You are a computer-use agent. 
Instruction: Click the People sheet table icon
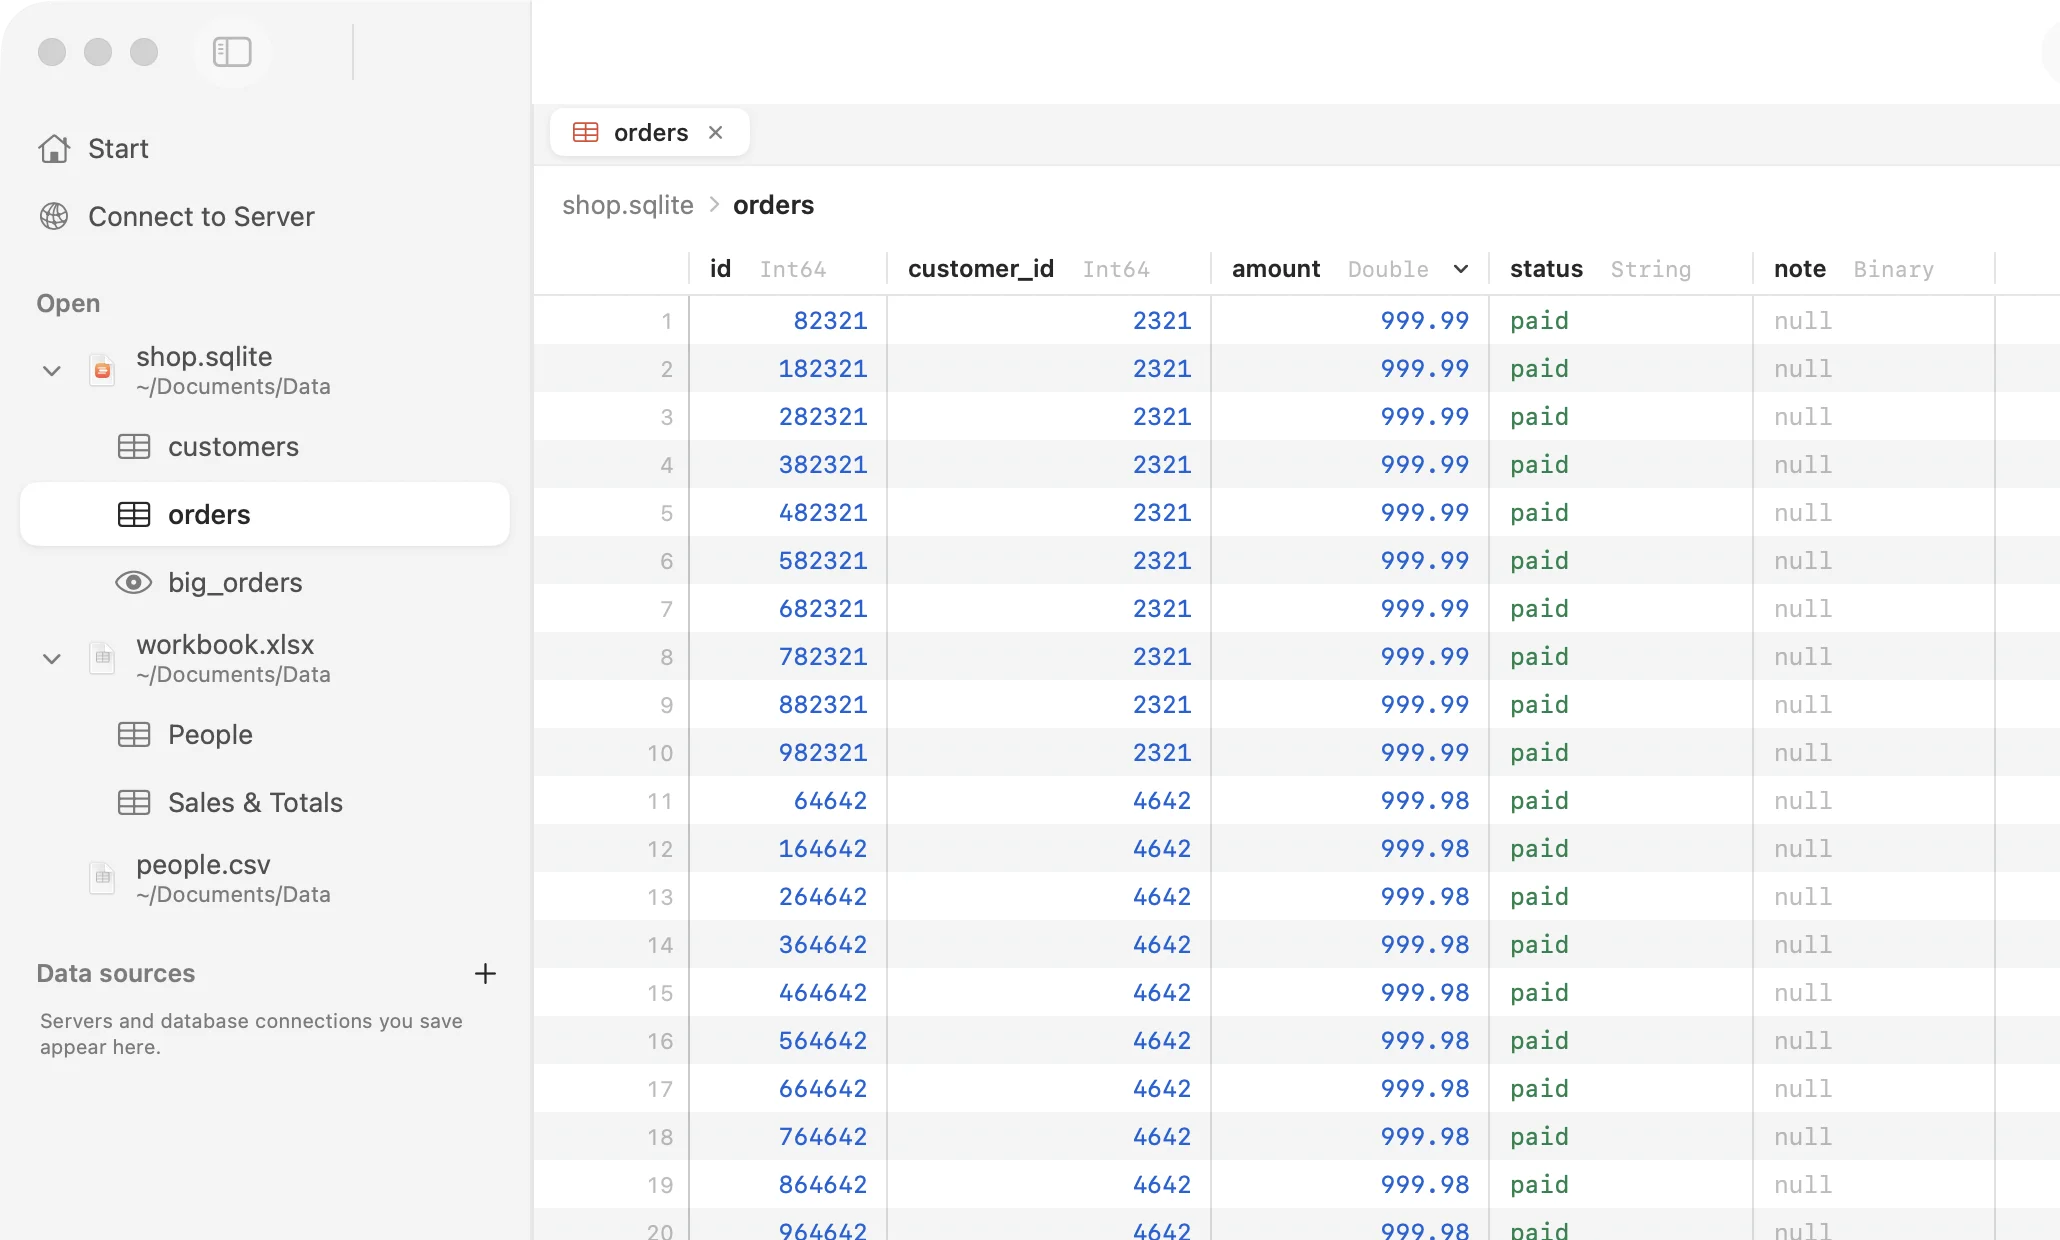[x=134, y=735]
